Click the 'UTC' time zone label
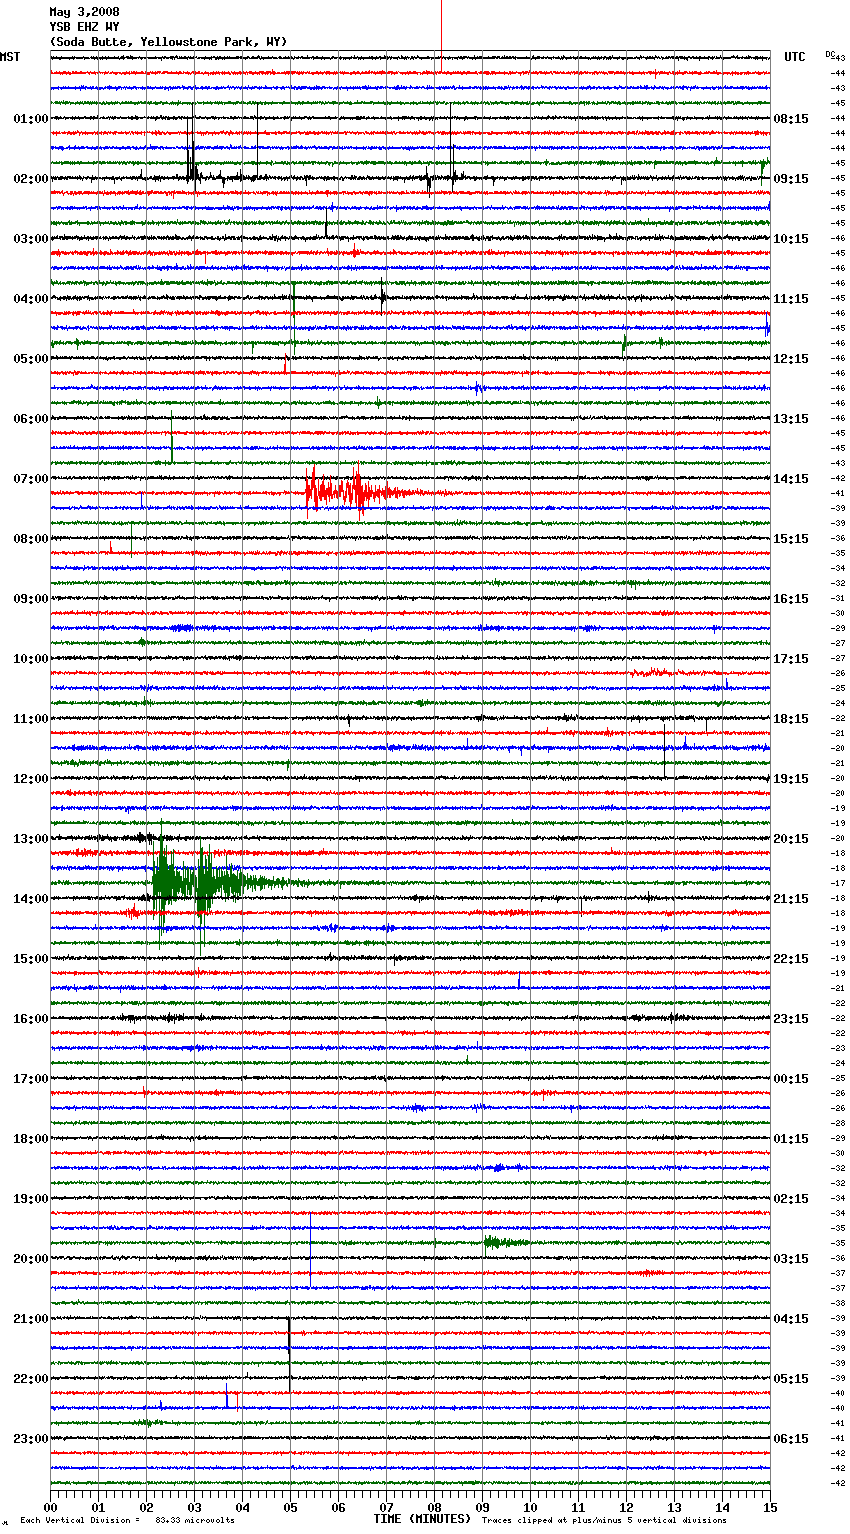850x1534 pixels. (795, 57)
